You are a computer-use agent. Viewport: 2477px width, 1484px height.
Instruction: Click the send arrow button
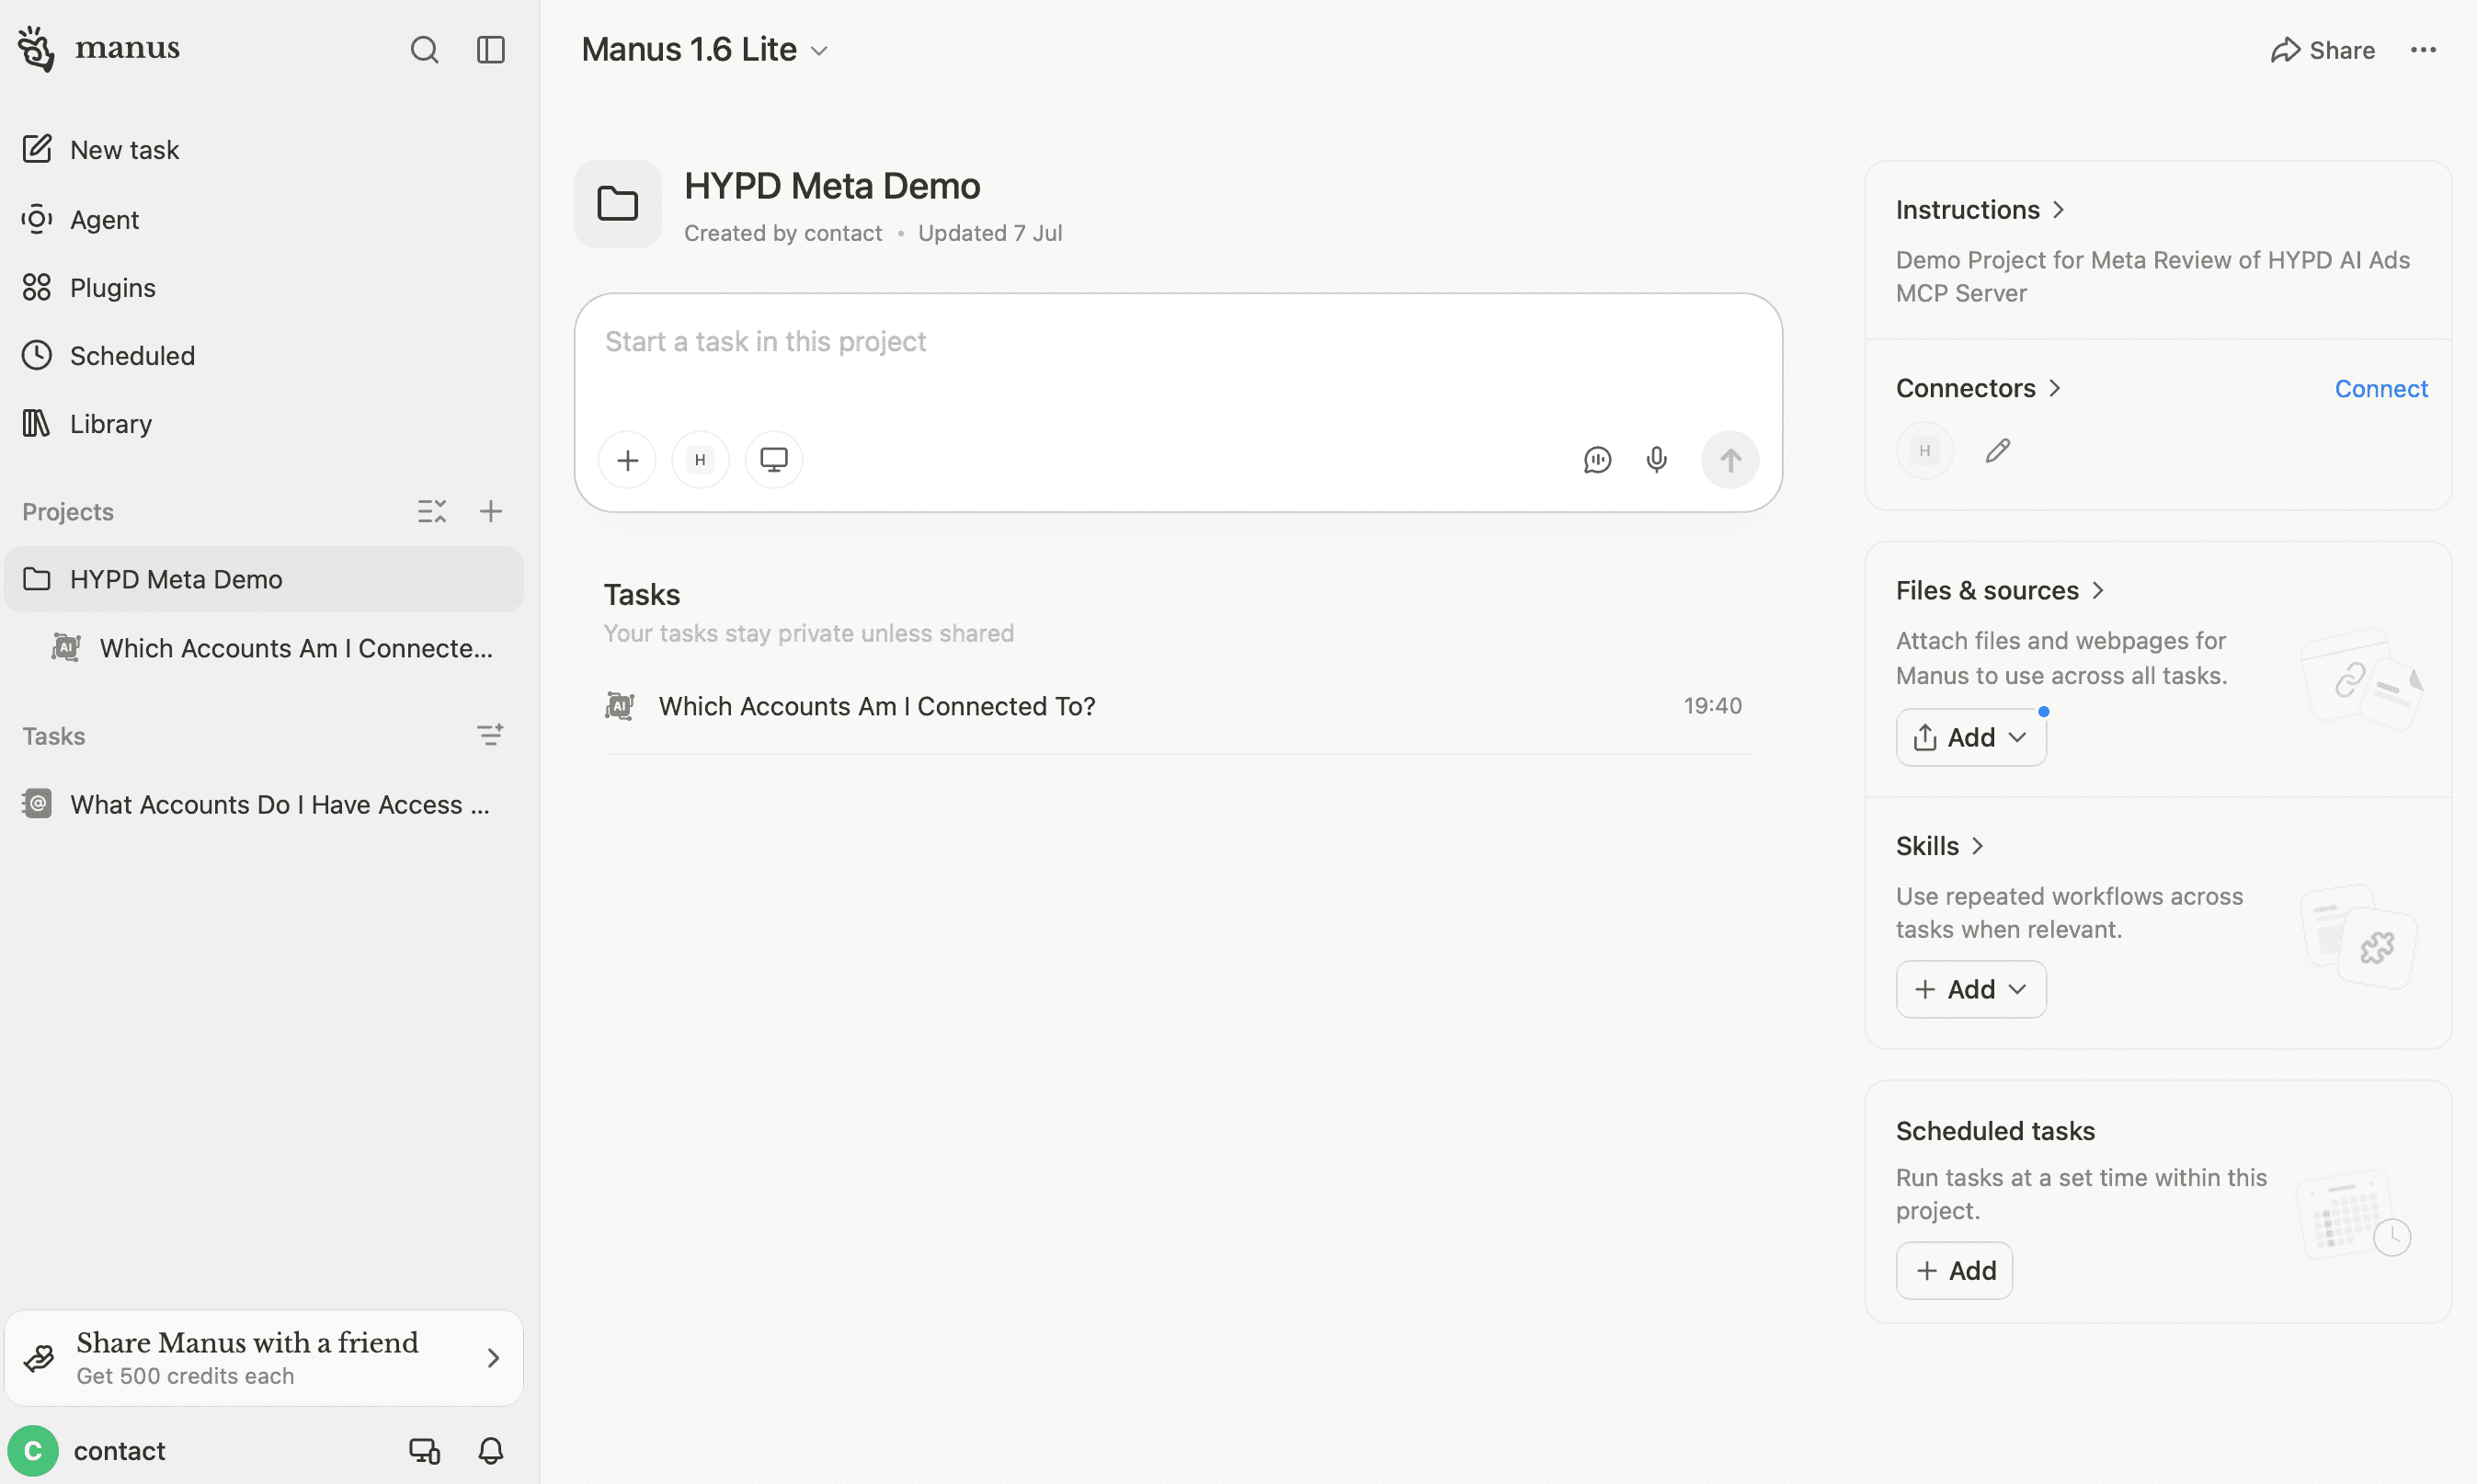point(1730,460)
